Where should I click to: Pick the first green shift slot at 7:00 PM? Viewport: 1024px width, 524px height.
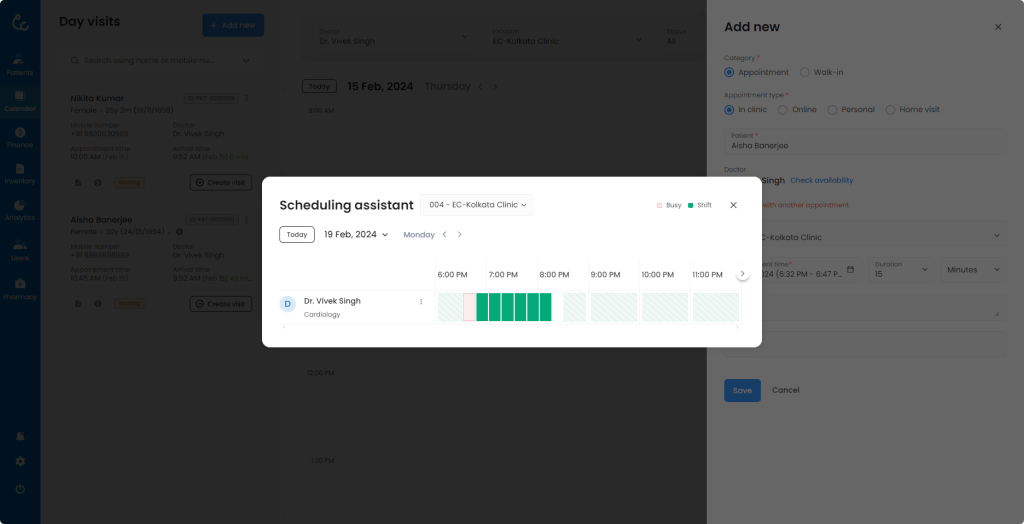click(482, 307)
